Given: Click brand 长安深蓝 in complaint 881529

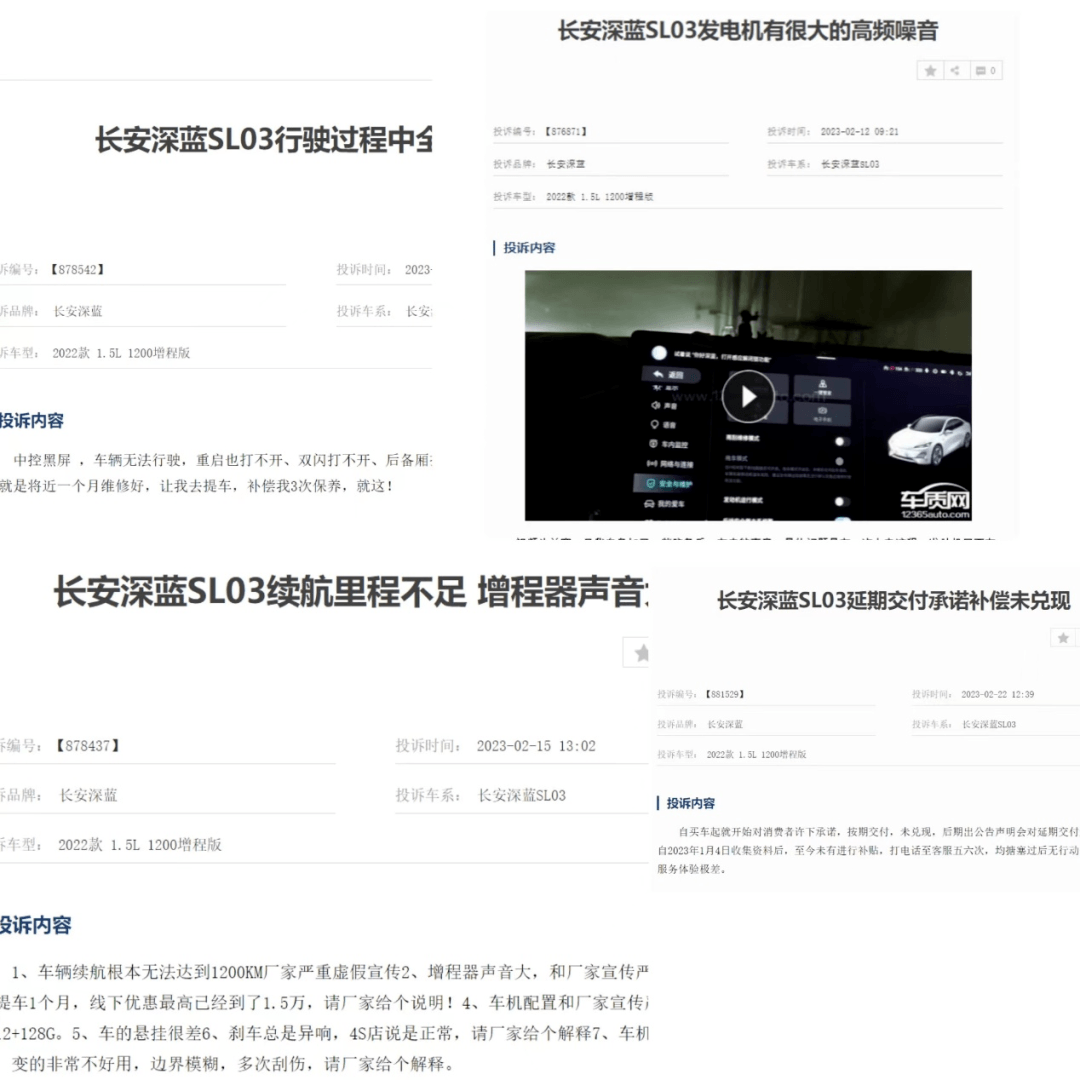Looking at the screenshot, I should click(x=725, y=725).
